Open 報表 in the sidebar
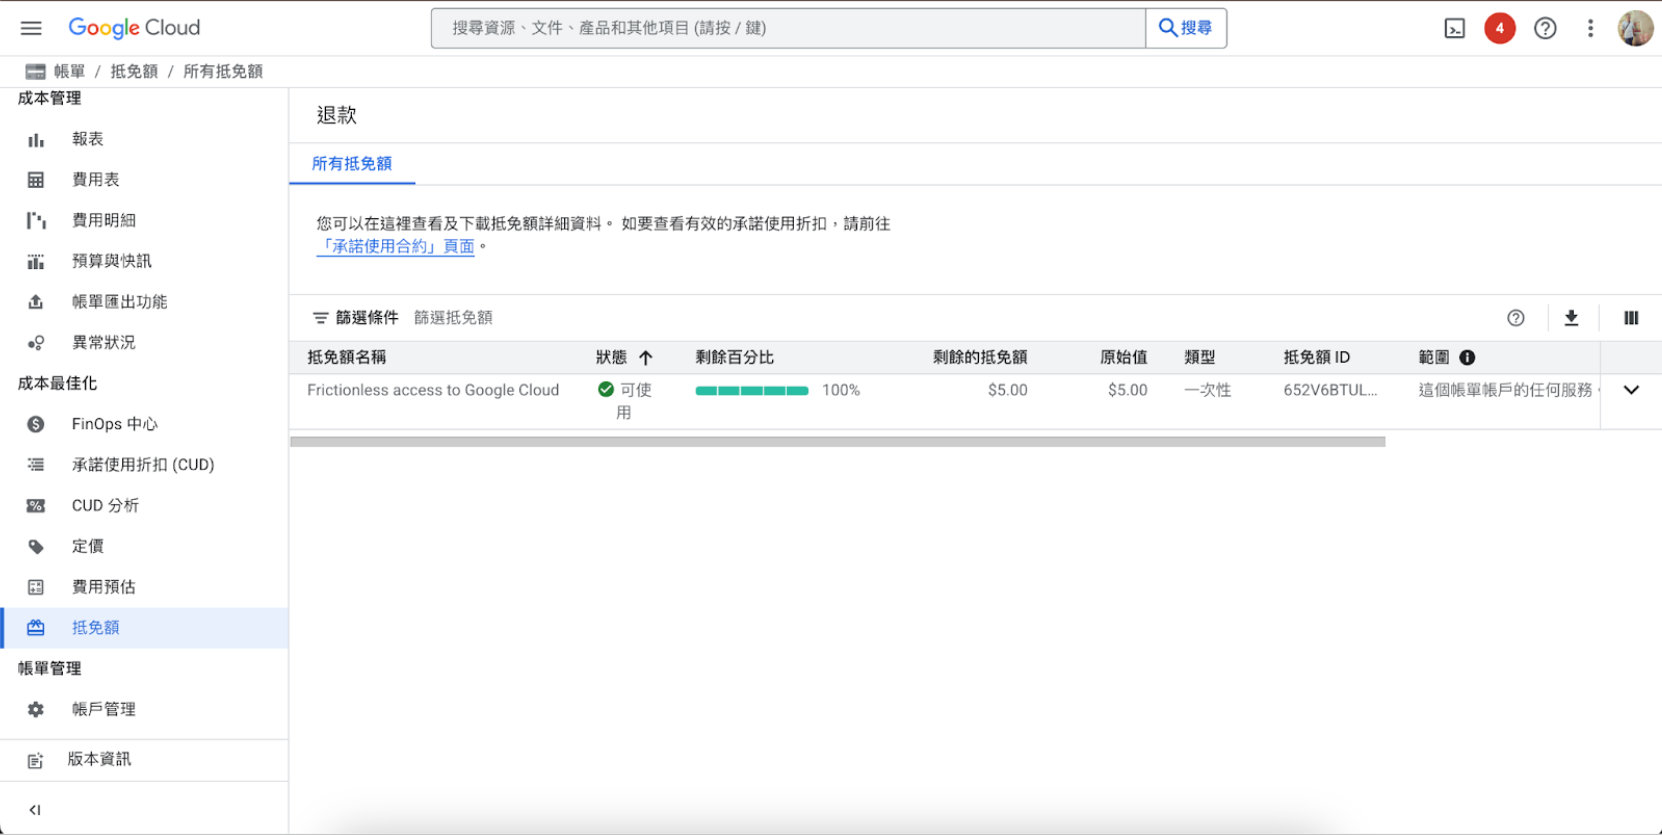Screen dimensions: 1662x835 88,139
